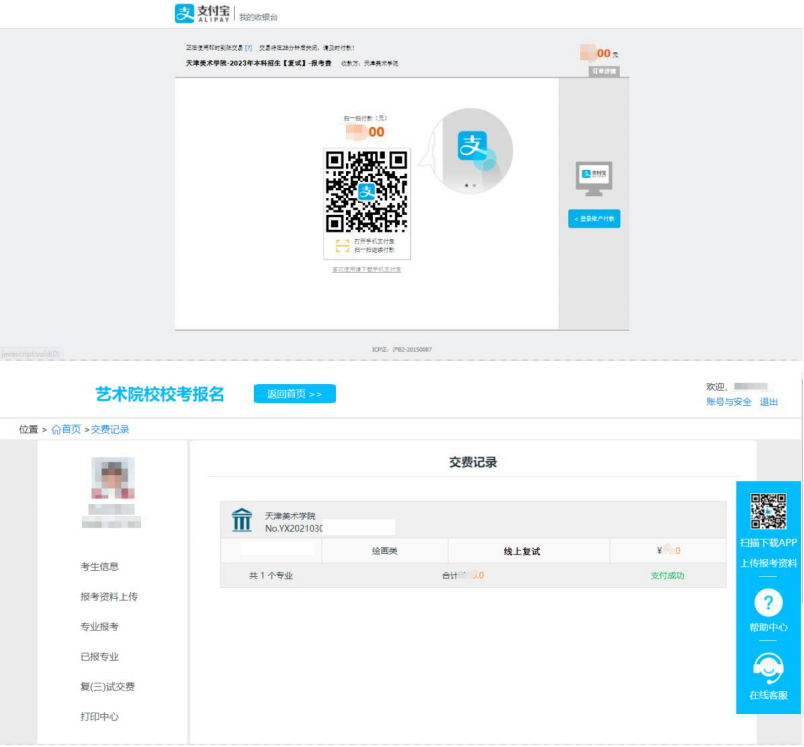Open 报考资料上传 in the sidebar

point(109,597)
